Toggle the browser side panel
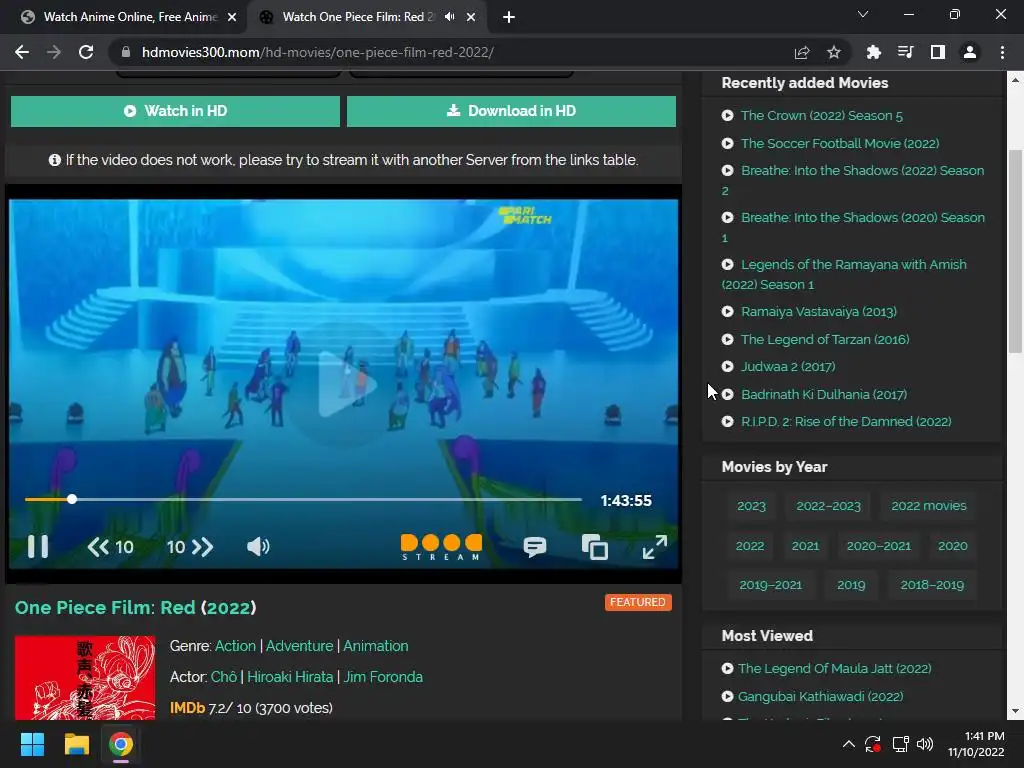Screen dimensions: 1024x768 pyautogui.click(x=938, y=52)
